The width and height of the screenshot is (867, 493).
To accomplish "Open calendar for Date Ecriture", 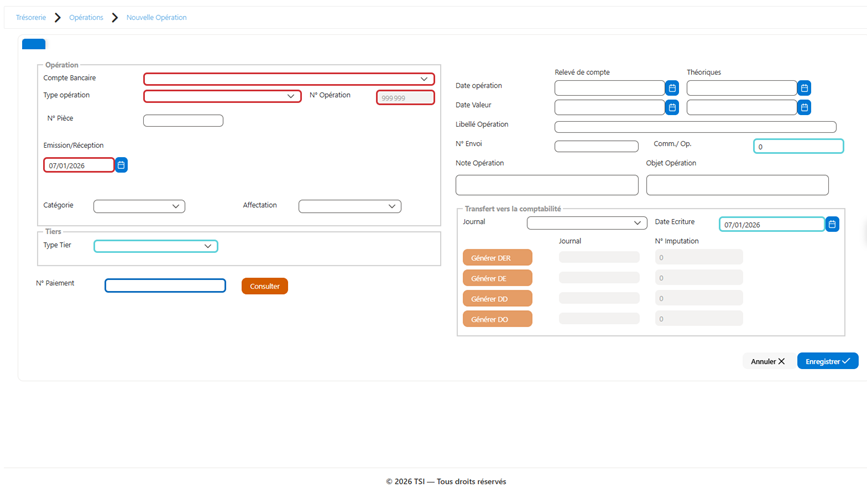I will (832, 224).
